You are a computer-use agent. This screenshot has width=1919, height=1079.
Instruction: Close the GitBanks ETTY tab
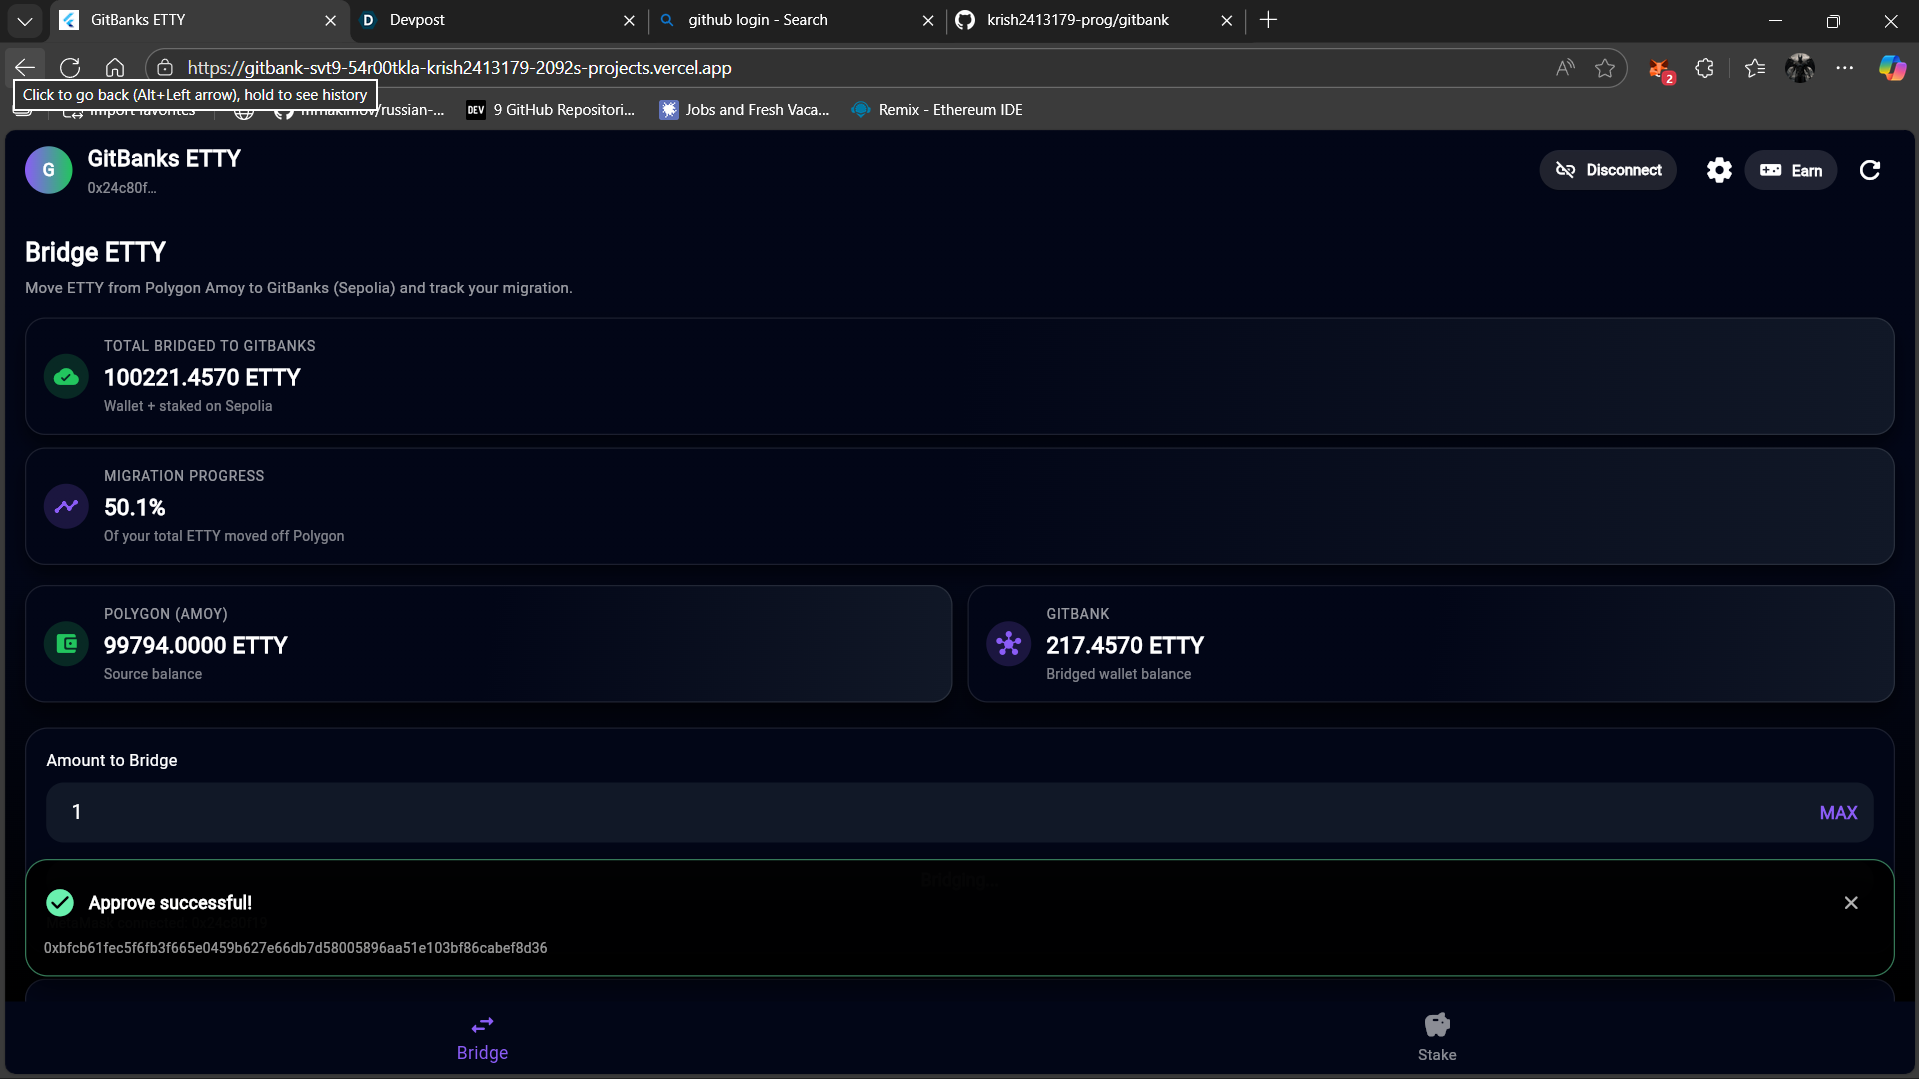click(330, 20)
